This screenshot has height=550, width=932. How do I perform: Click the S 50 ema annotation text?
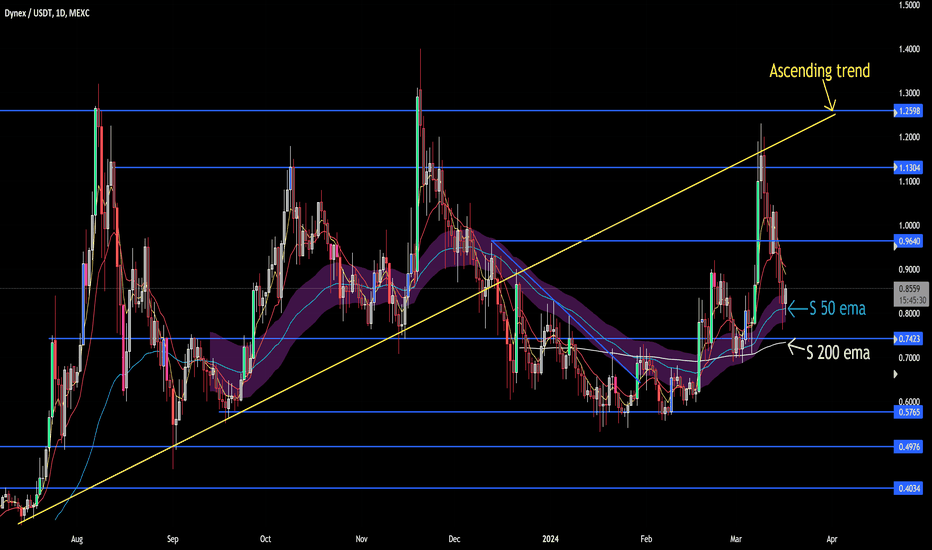pyautogui.click(x=837, y=309)
